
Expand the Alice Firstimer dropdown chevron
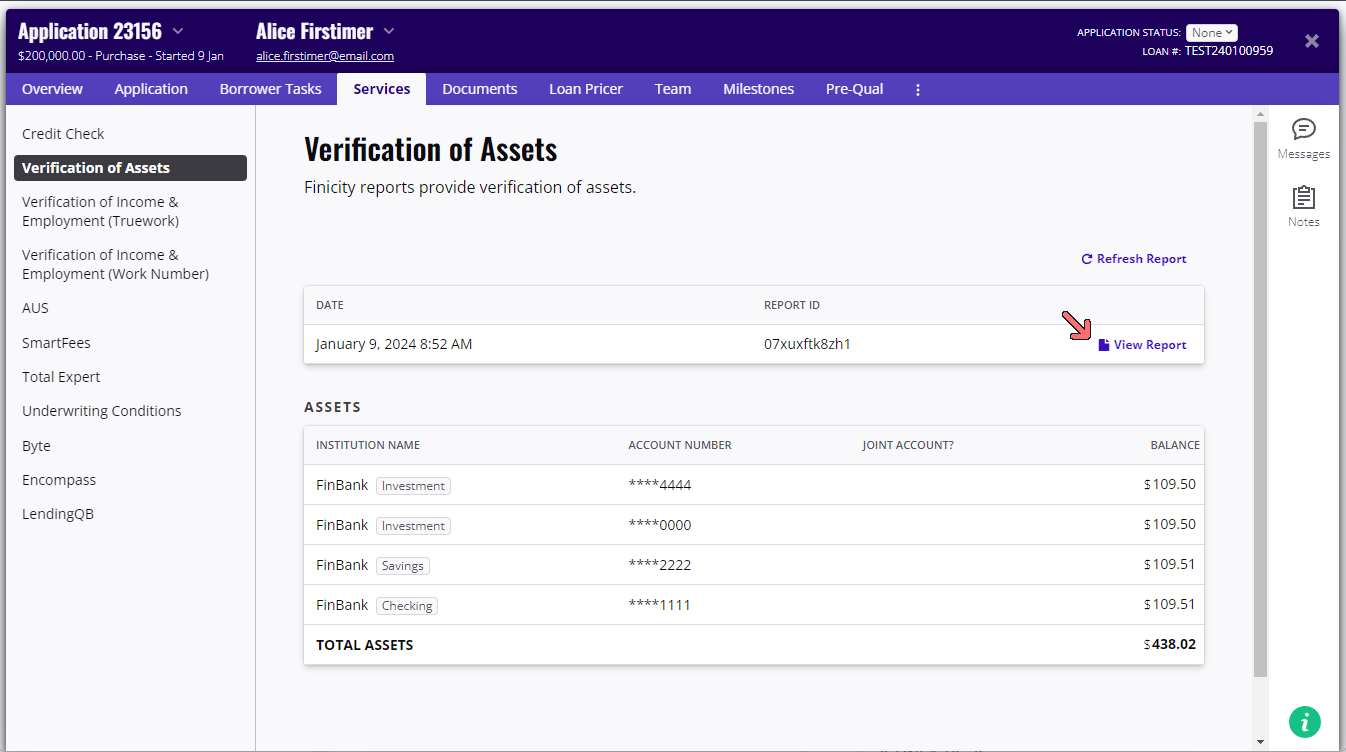coord(389,31)
